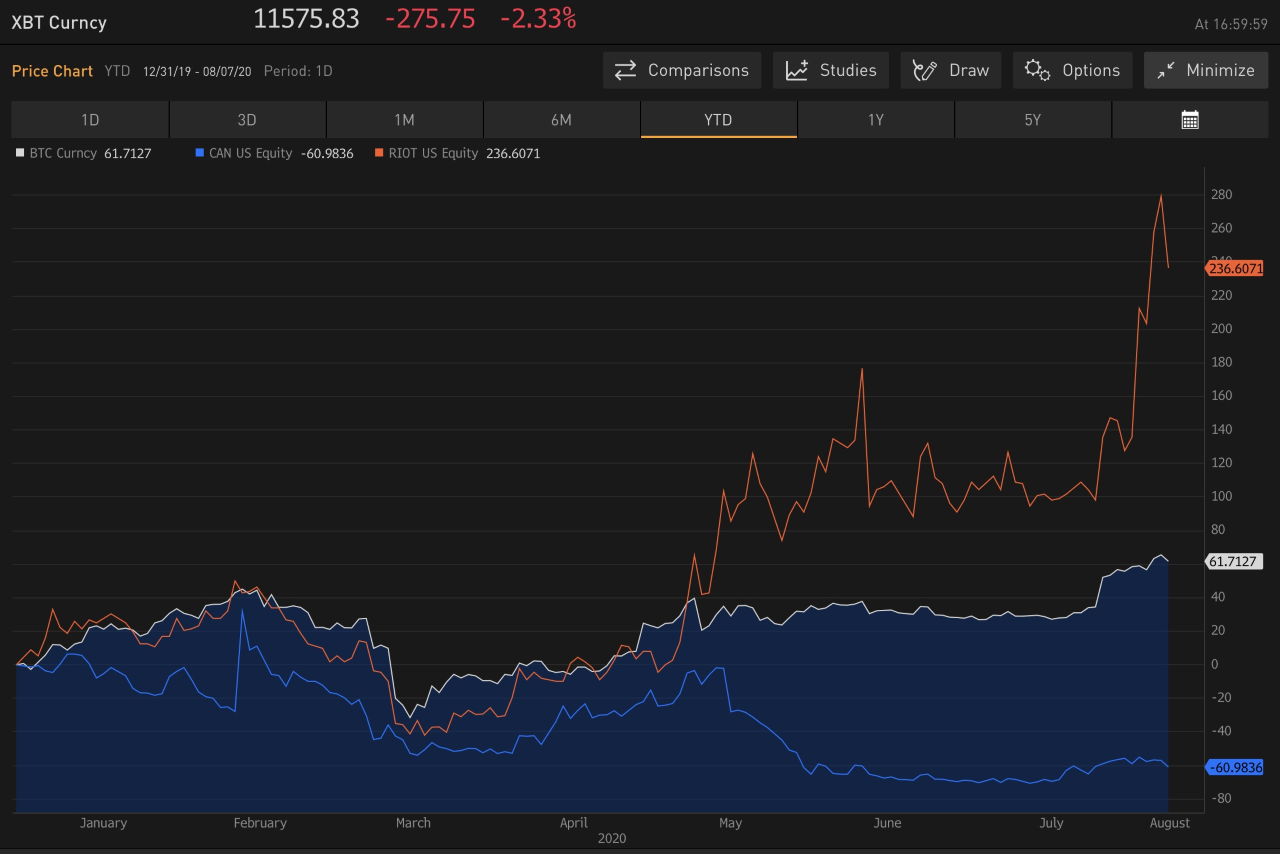Click the Comparisons arrows icon

click(626, 70)
